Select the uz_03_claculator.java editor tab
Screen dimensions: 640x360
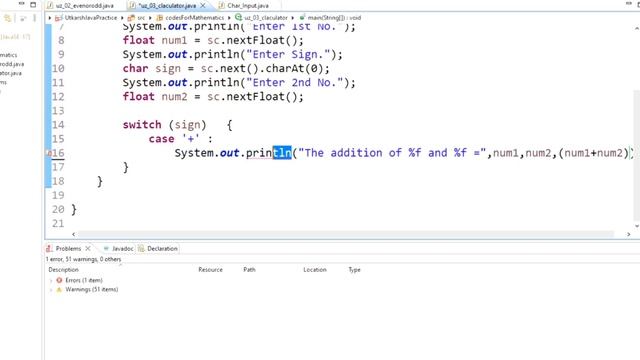tap(167, 6)
